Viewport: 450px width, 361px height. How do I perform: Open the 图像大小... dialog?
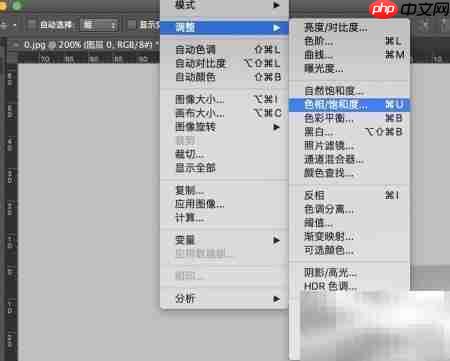click(224, 99)
